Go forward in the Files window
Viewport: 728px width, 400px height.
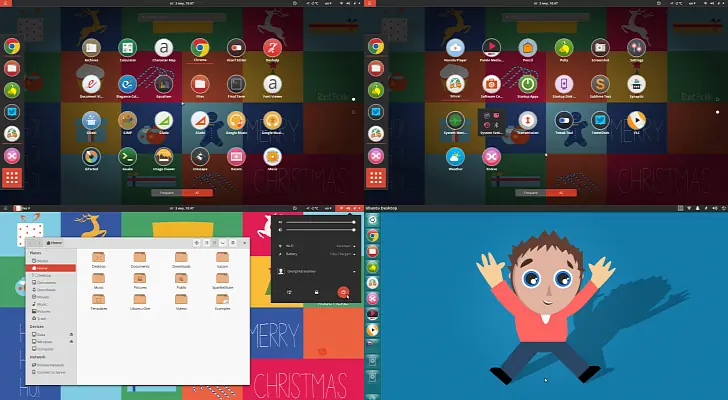pyautogui.click(x=39, y=243)
